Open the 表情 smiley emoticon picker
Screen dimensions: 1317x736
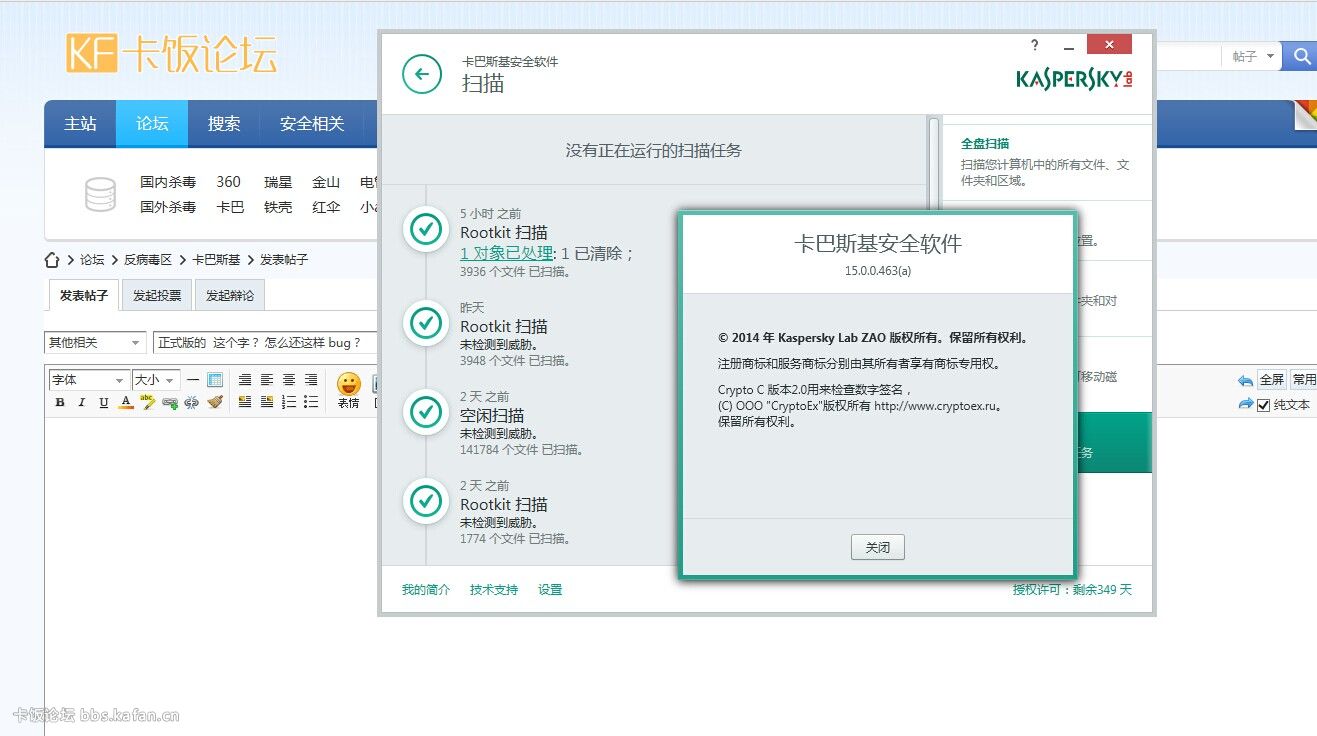pos(348,390)
